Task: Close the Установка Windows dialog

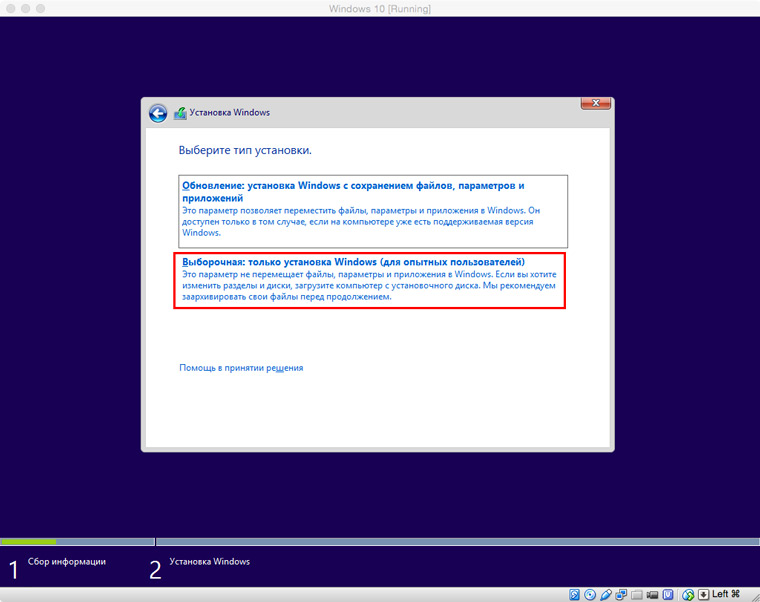Action: pyautogui.click(x=596, y=103)
